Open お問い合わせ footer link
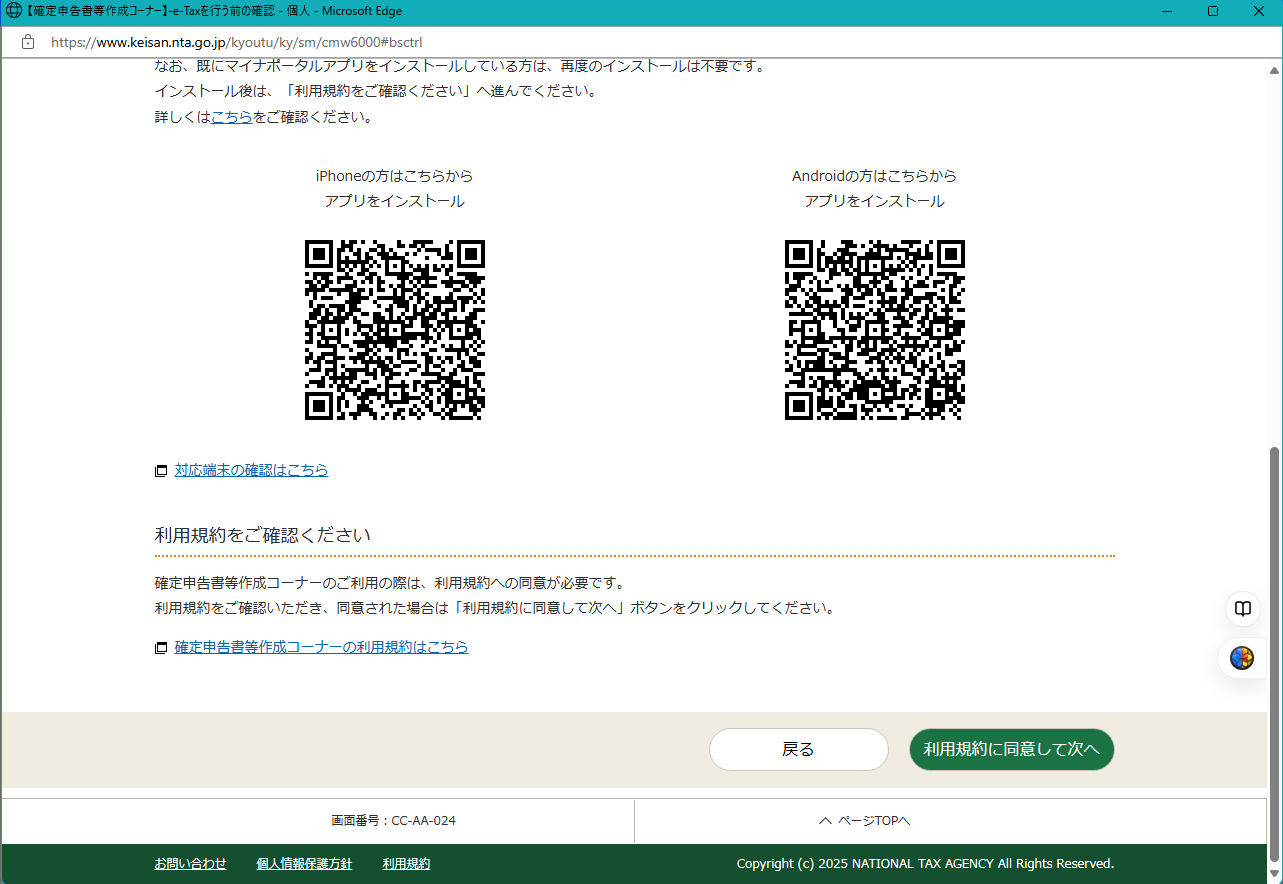 190,864
